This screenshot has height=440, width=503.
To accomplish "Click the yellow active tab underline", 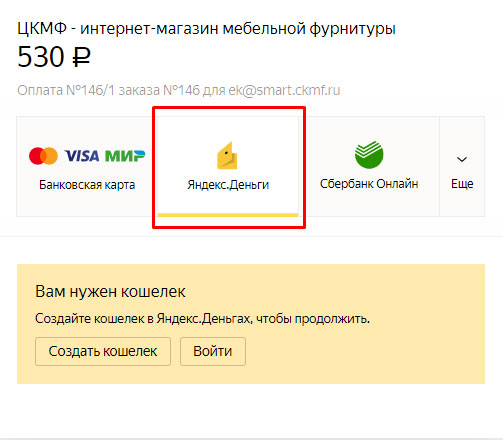I will pos(228,215).
